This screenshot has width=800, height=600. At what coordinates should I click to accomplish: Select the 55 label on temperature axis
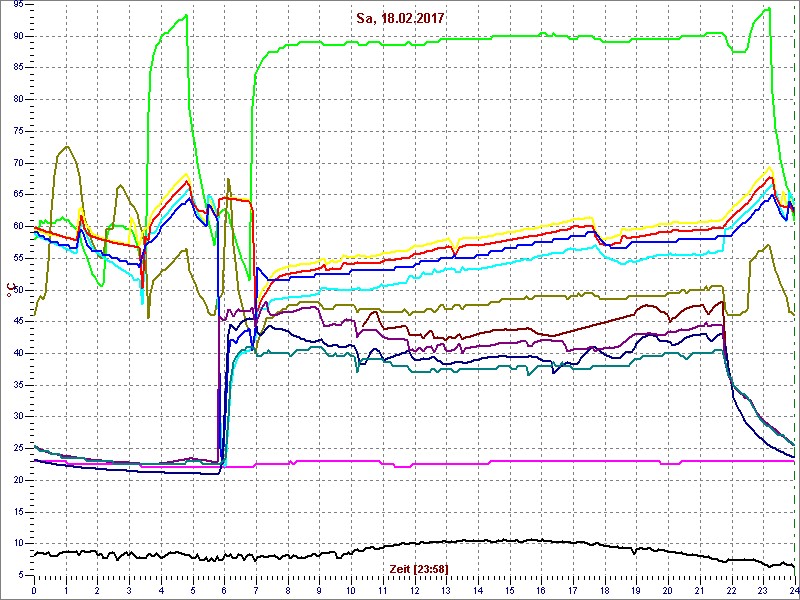click(x=17, y=259)
